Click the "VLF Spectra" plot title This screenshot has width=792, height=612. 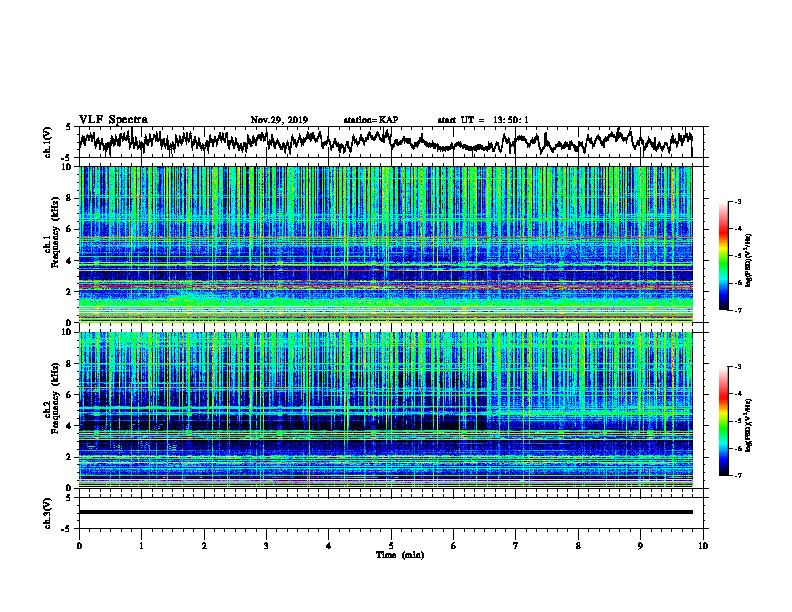point(113,120)
